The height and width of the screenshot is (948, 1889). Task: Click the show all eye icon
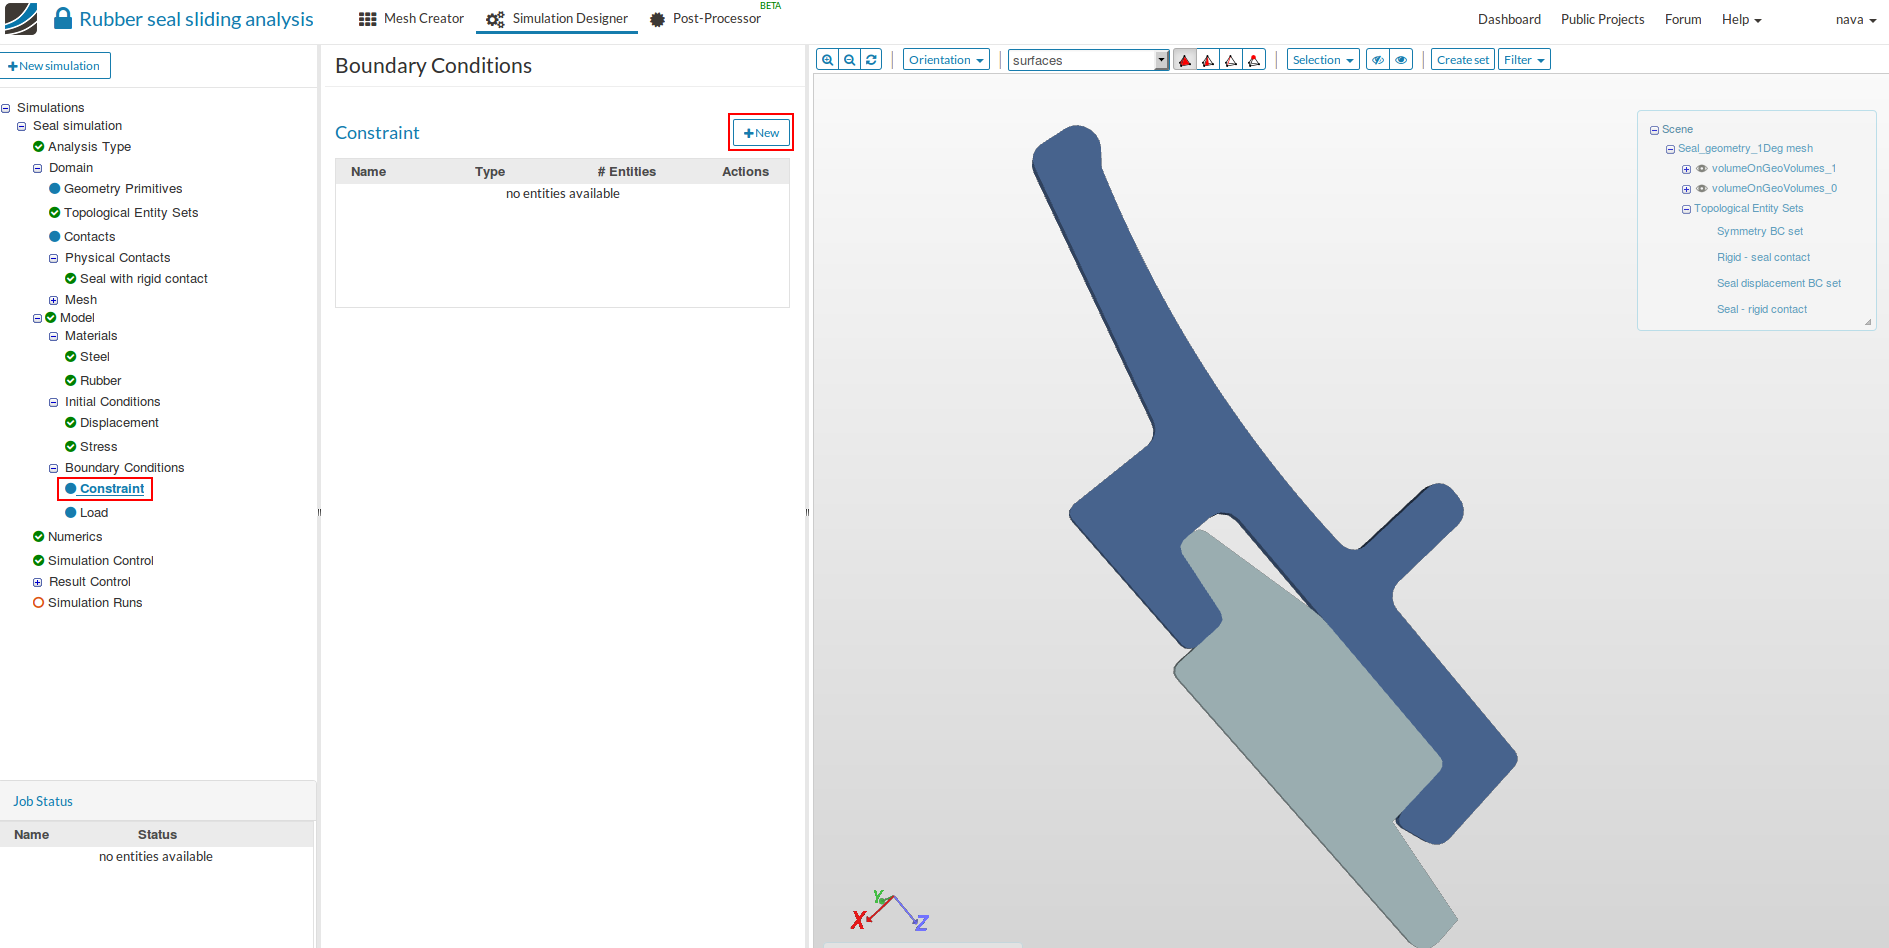1401,60
